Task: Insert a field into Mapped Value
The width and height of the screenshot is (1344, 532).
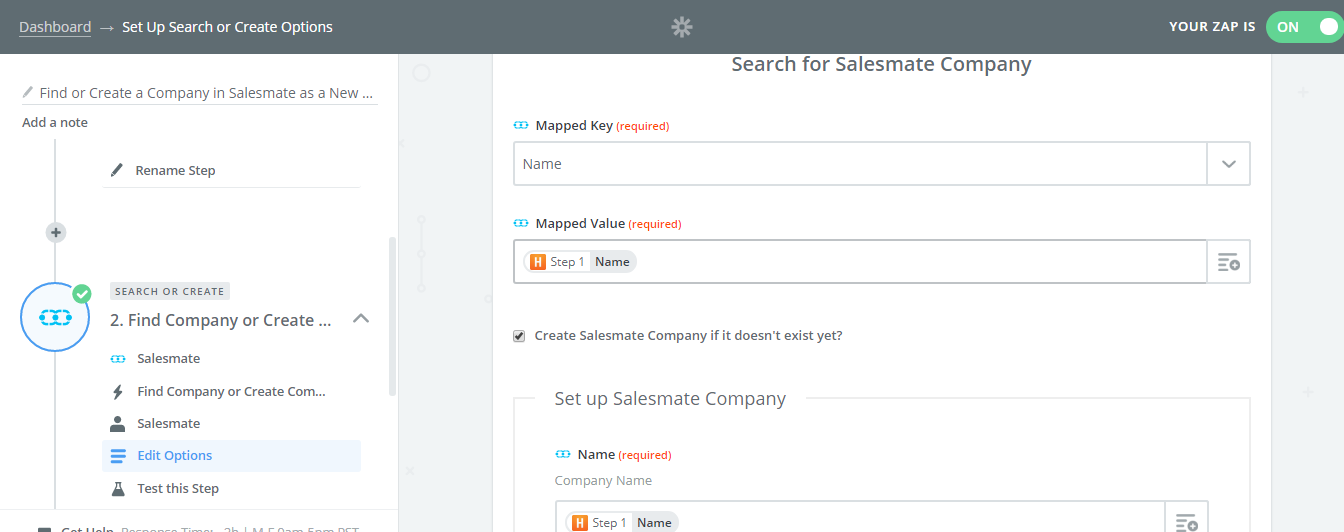Action: [x=1229, y=262]
